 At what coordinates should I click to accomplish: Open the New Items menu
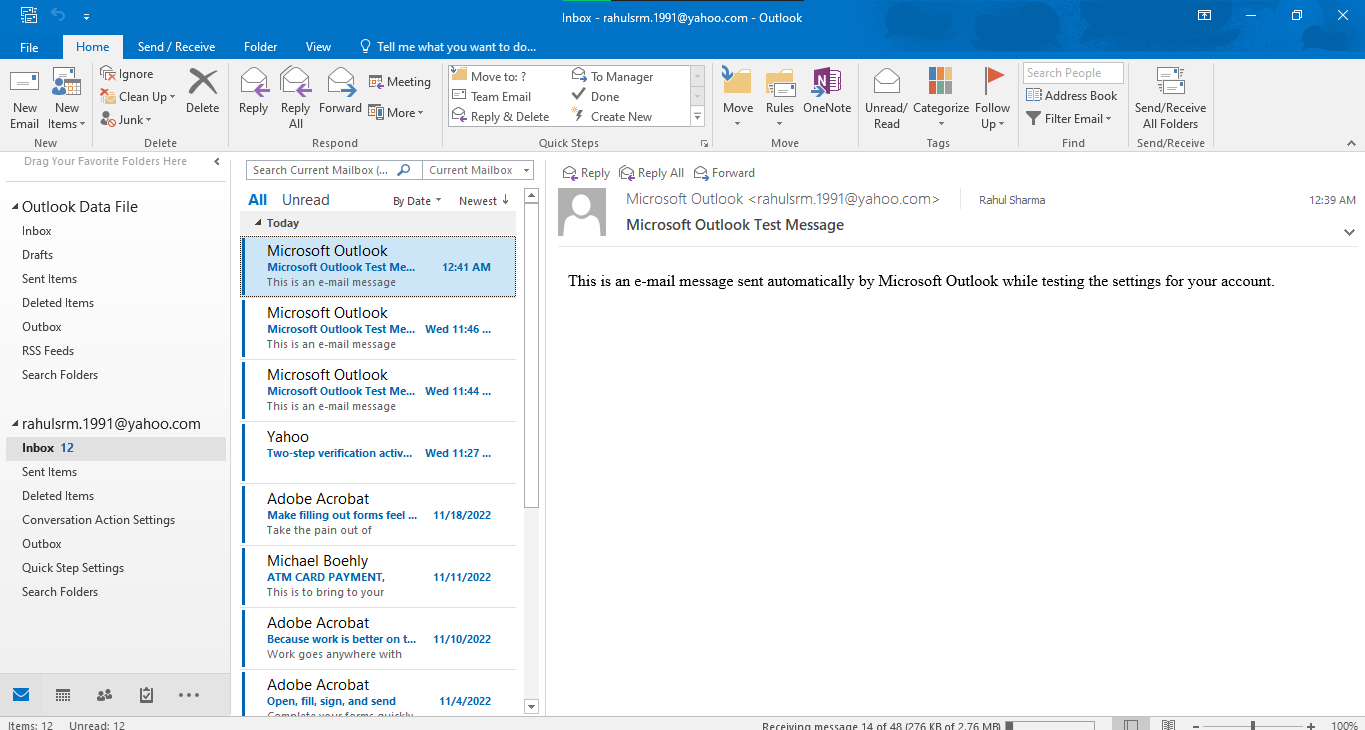pos(67,100)
